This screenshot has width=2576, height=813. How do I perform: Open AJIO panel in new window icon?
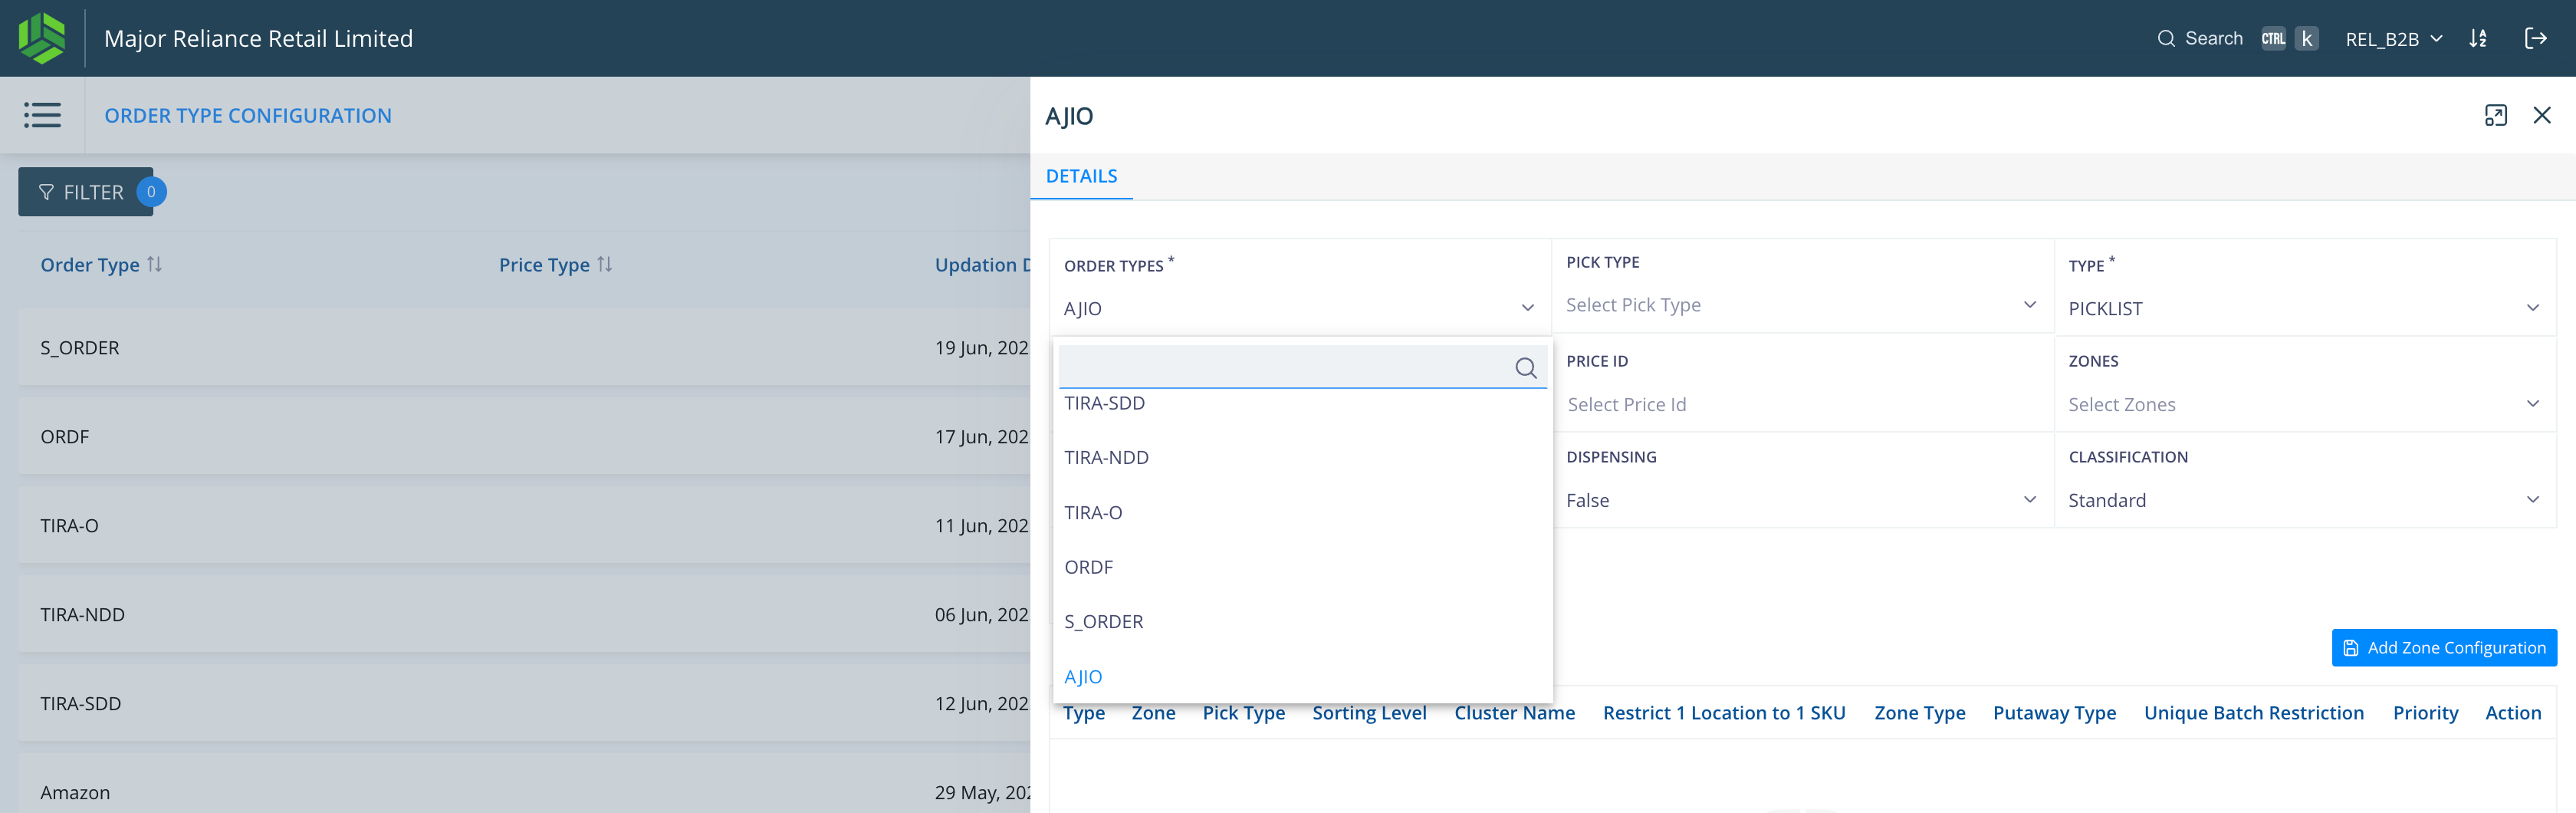2495,115
